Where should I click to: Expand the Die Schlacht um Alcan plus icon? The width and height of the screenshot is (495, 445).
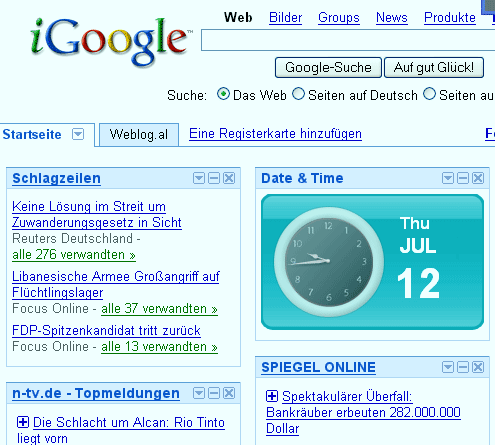click(x=23, y=422)
